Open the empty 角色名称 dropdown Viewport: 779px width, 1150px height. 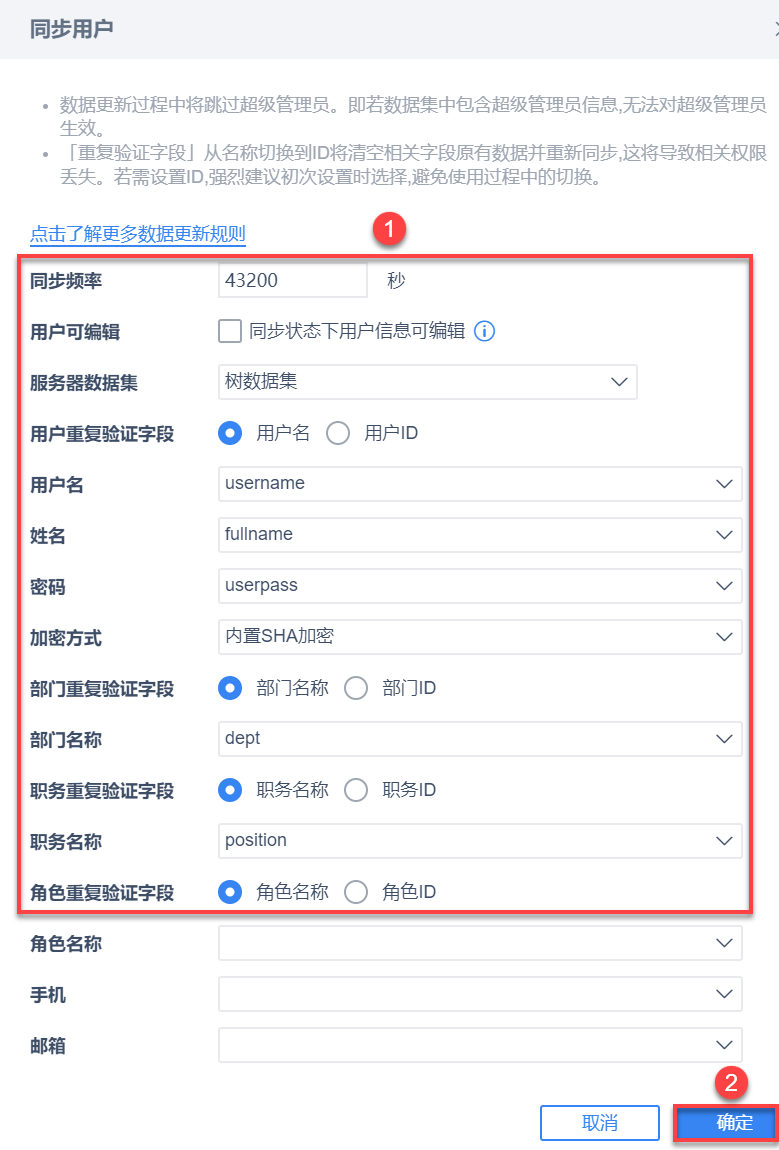pyautogui.click(x=480, y=943)
